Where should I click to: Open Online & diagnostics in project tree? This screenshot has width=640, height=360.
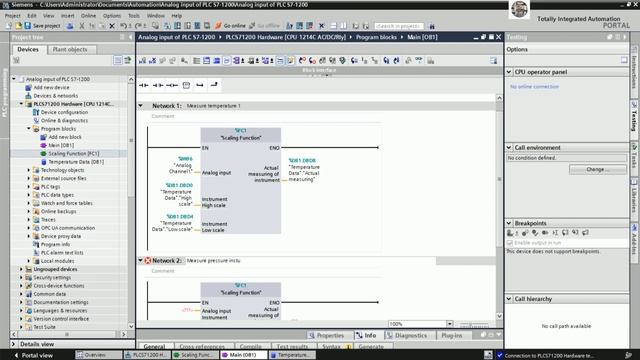(64, 120)
